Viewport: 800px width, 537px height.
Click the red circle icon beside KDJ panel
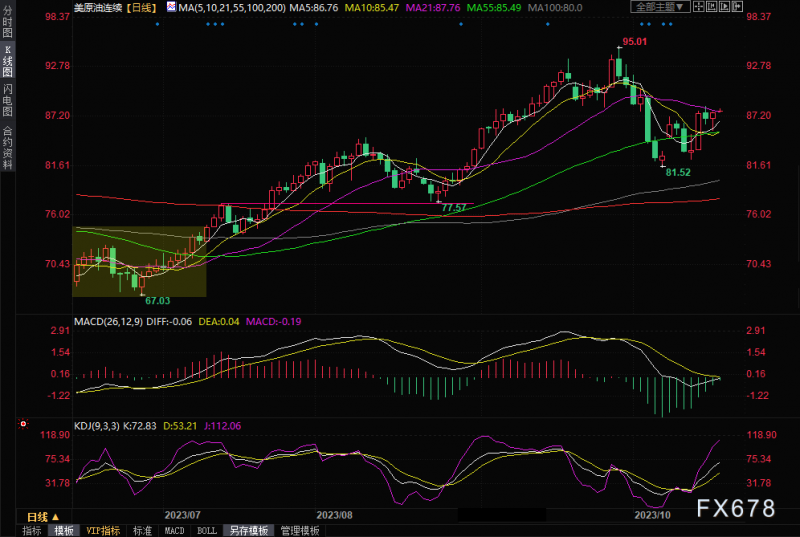click(23, 424)
